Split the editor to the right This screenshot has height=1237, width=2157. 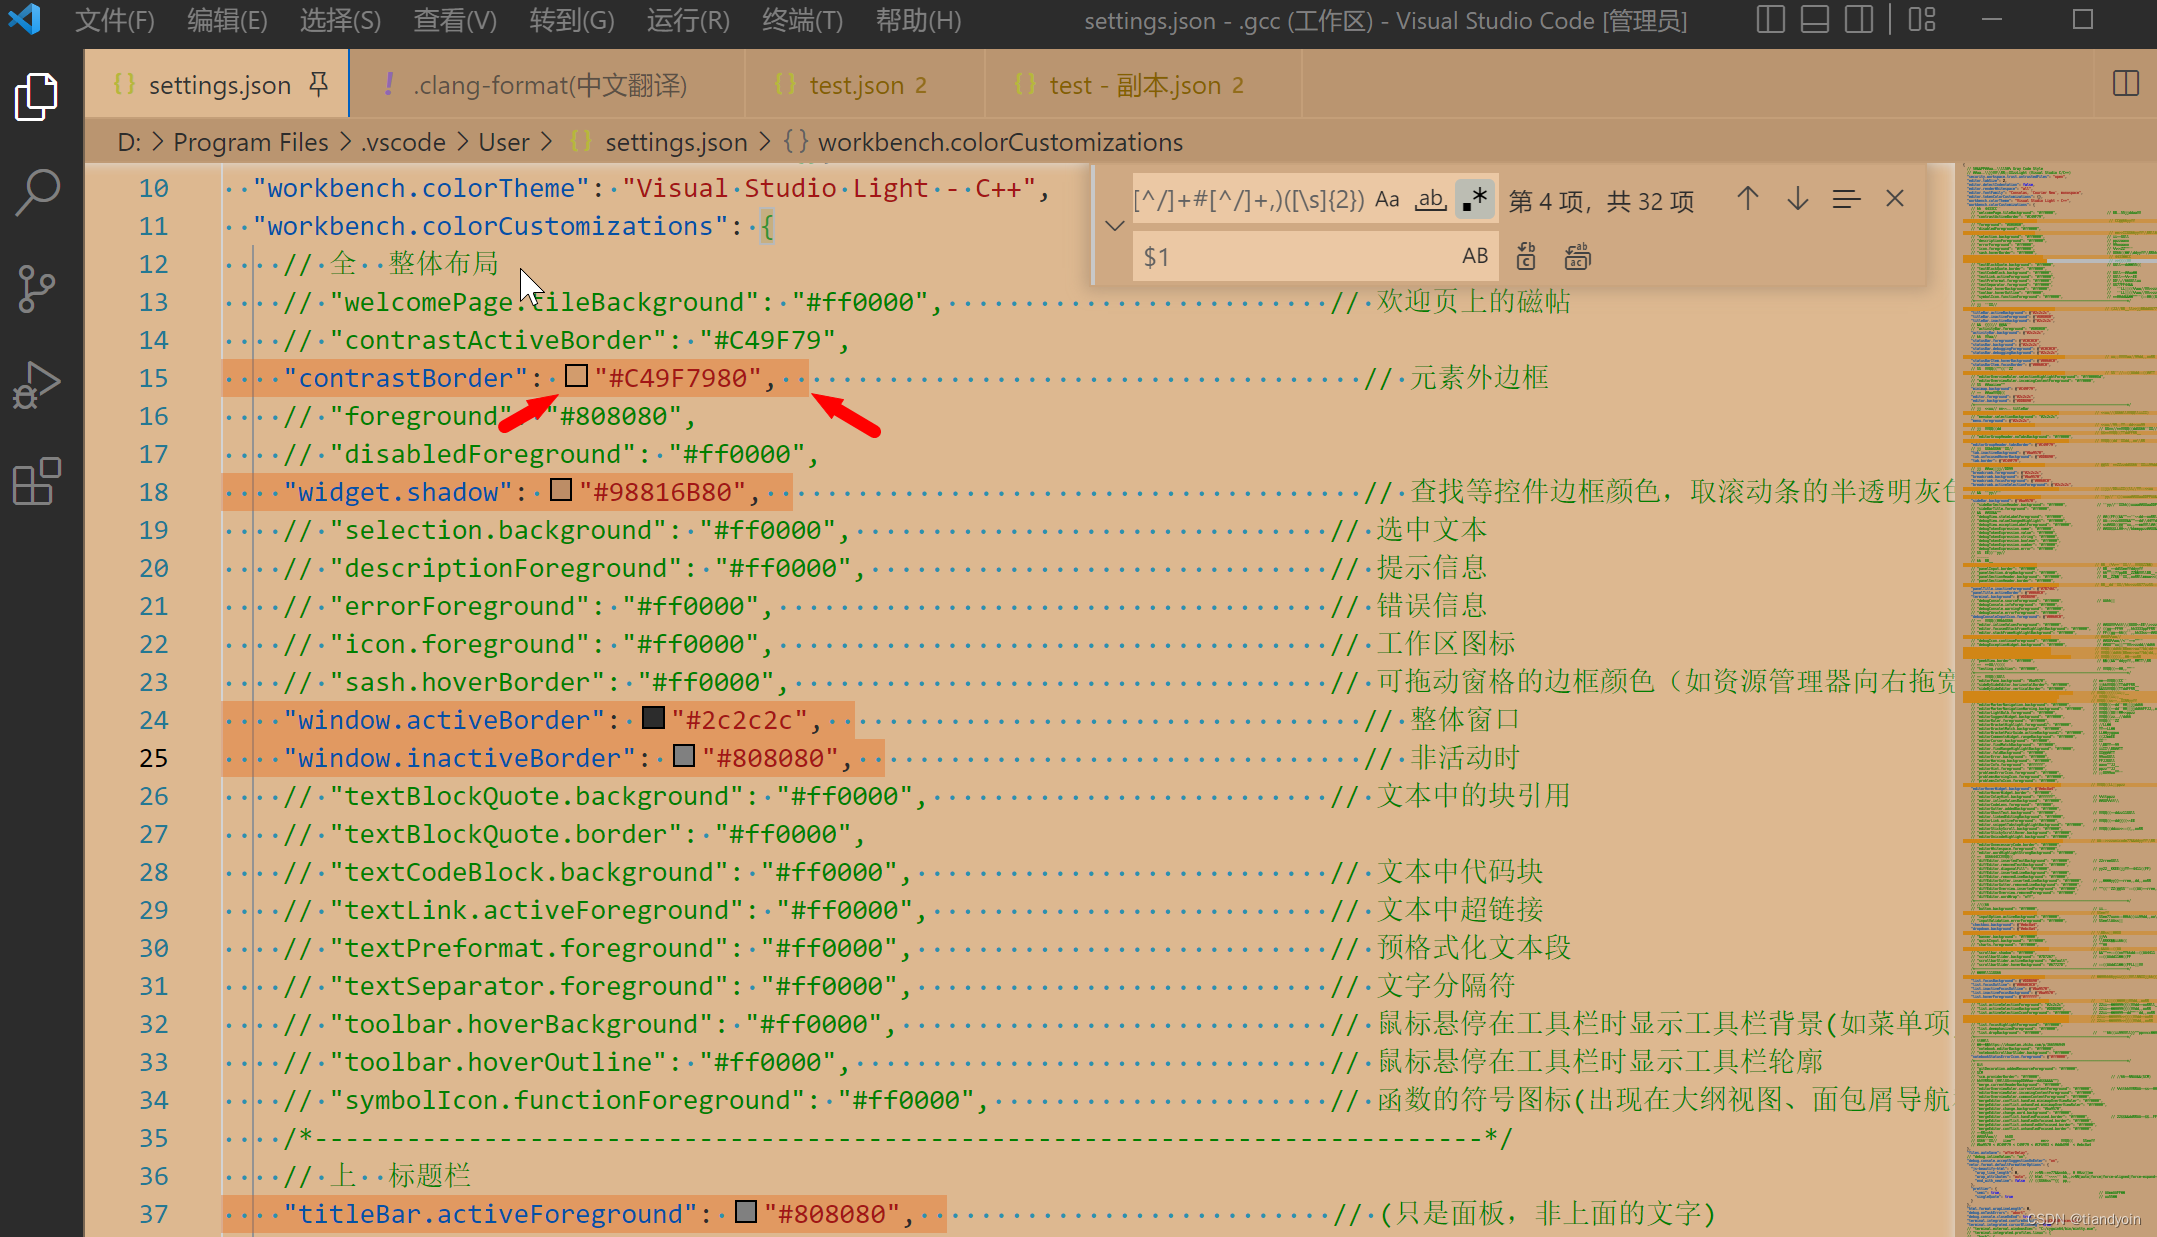tap(2125, 84)
